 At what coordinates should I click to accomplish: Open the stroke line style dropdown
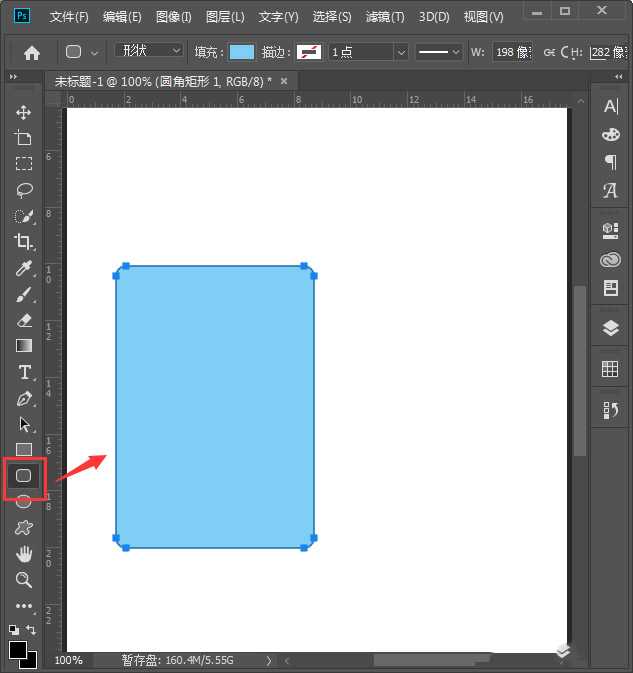(438, 52)
